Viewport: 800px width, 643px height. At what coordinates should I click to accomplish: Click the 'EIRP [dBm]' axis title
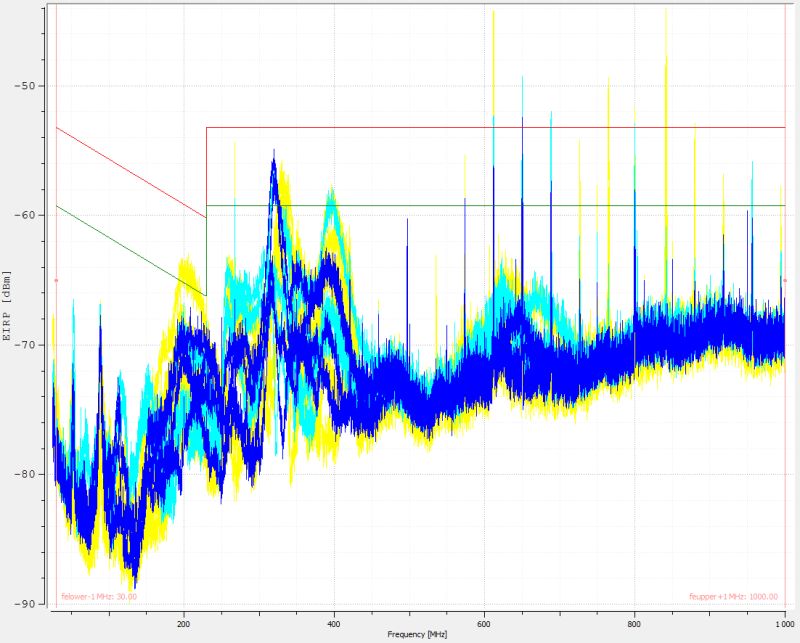click(7, 306)
